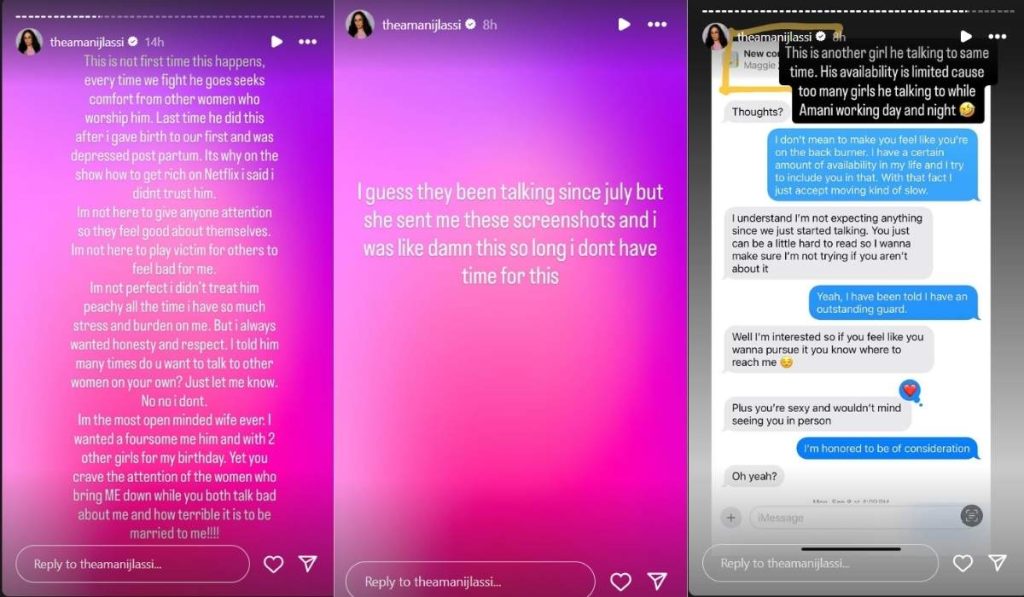Tap the plus icon beside iMessage field
The width and height of the screenshot is (1024, 597).
731,518
